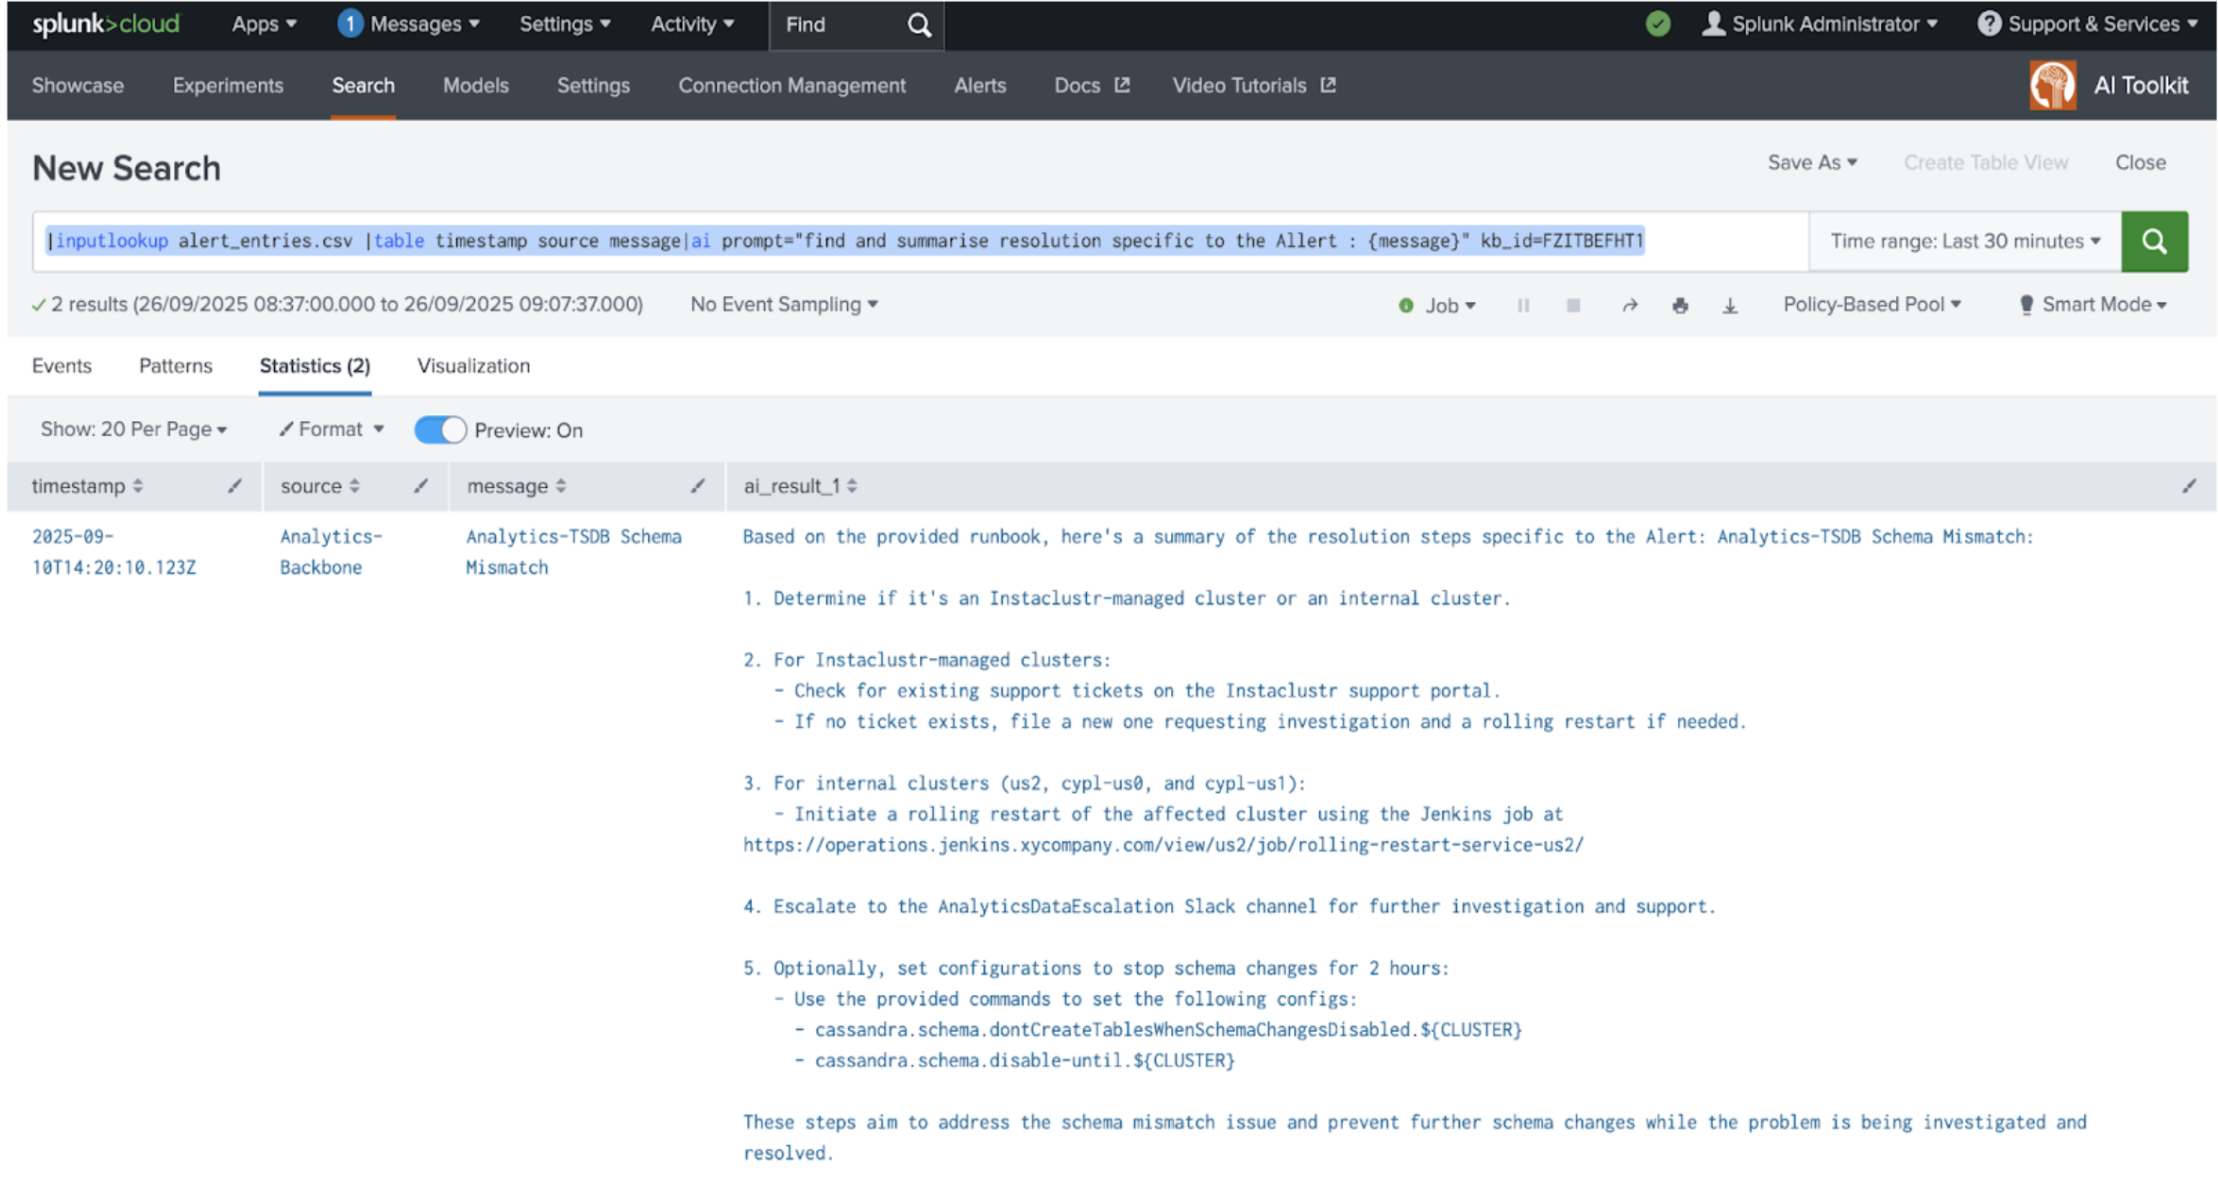Click the splunk>cloud logo

[106, 24]
